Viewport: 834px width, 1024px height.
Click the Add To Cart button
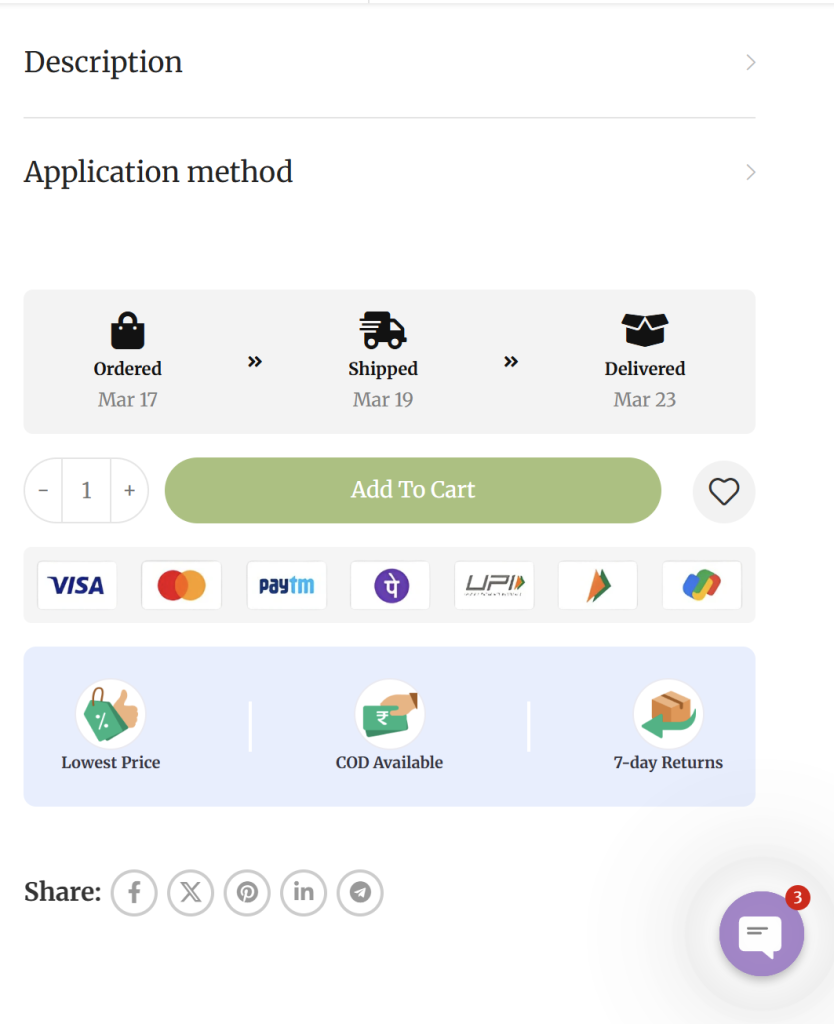point(413,490)
